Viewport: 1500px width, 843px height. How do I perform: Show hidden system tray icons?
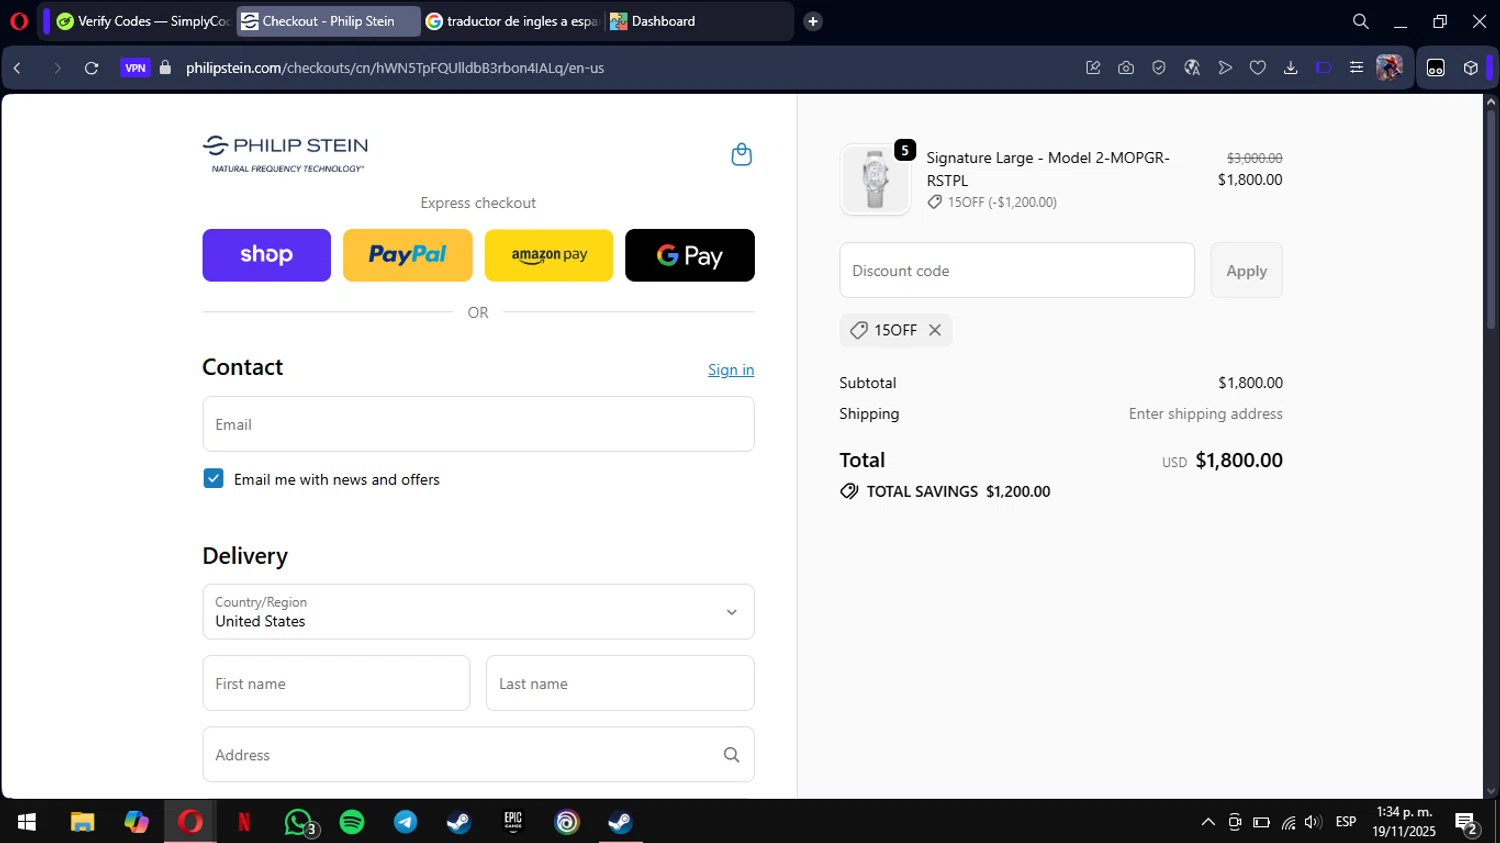1208,822
